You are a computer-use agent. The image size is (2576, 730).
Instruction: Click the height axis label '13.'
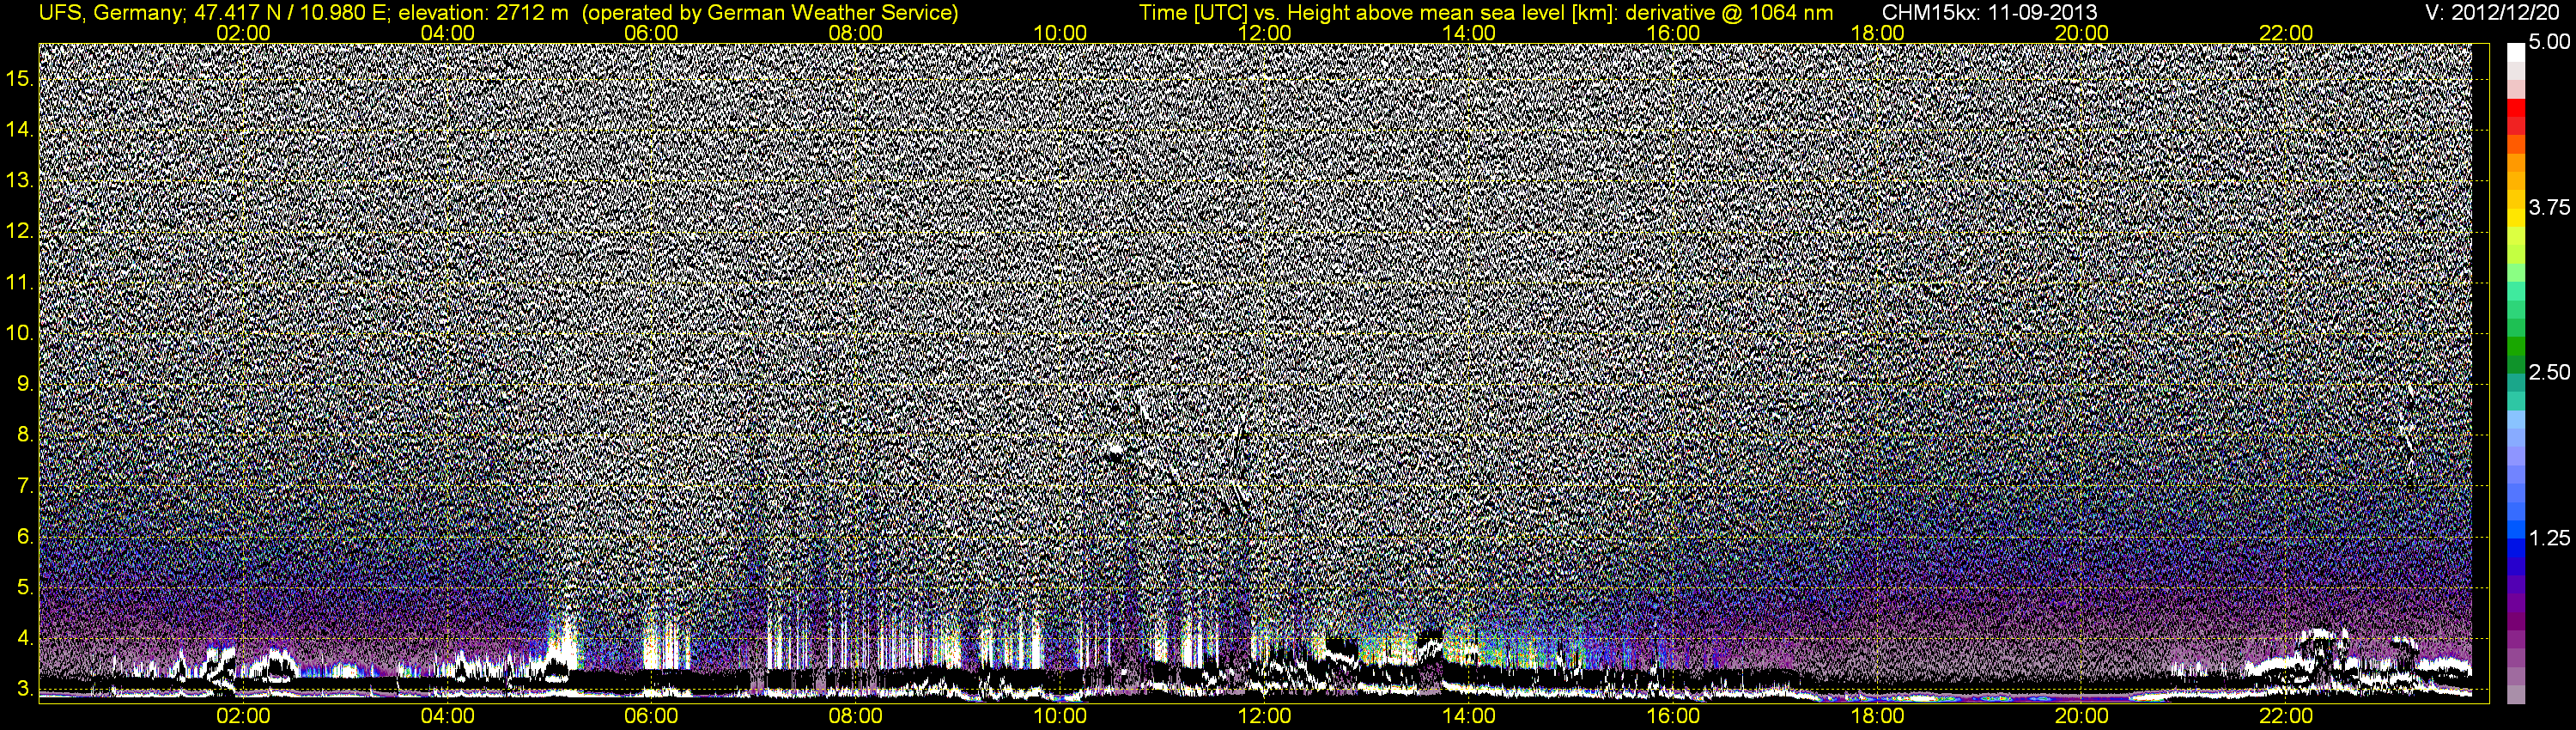pyautogui.click(x=19, y=180)
